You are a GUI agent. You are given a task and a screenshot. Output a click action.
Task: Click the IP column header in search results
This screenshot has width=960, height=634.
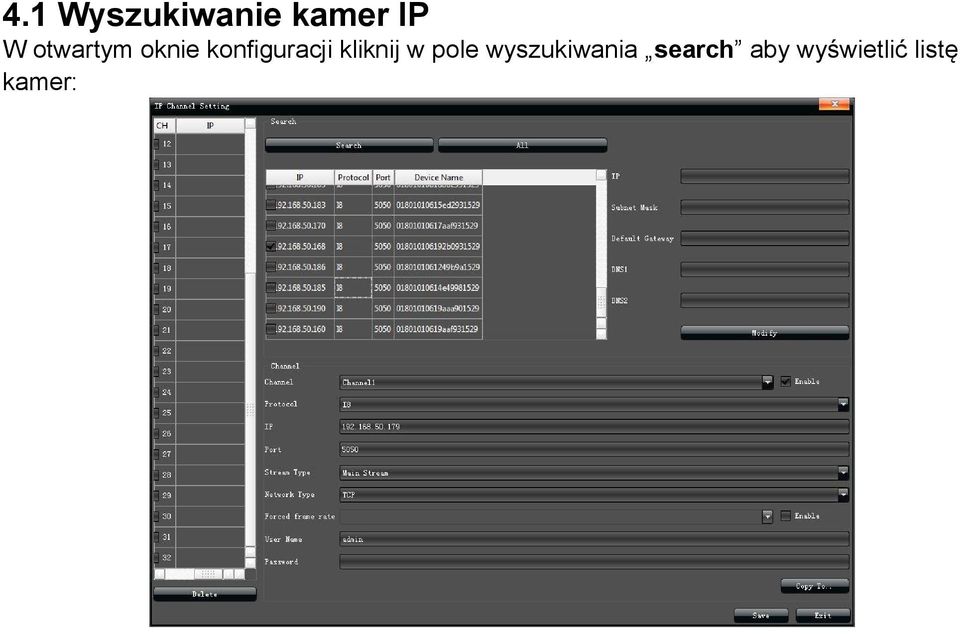pos(300,177)
